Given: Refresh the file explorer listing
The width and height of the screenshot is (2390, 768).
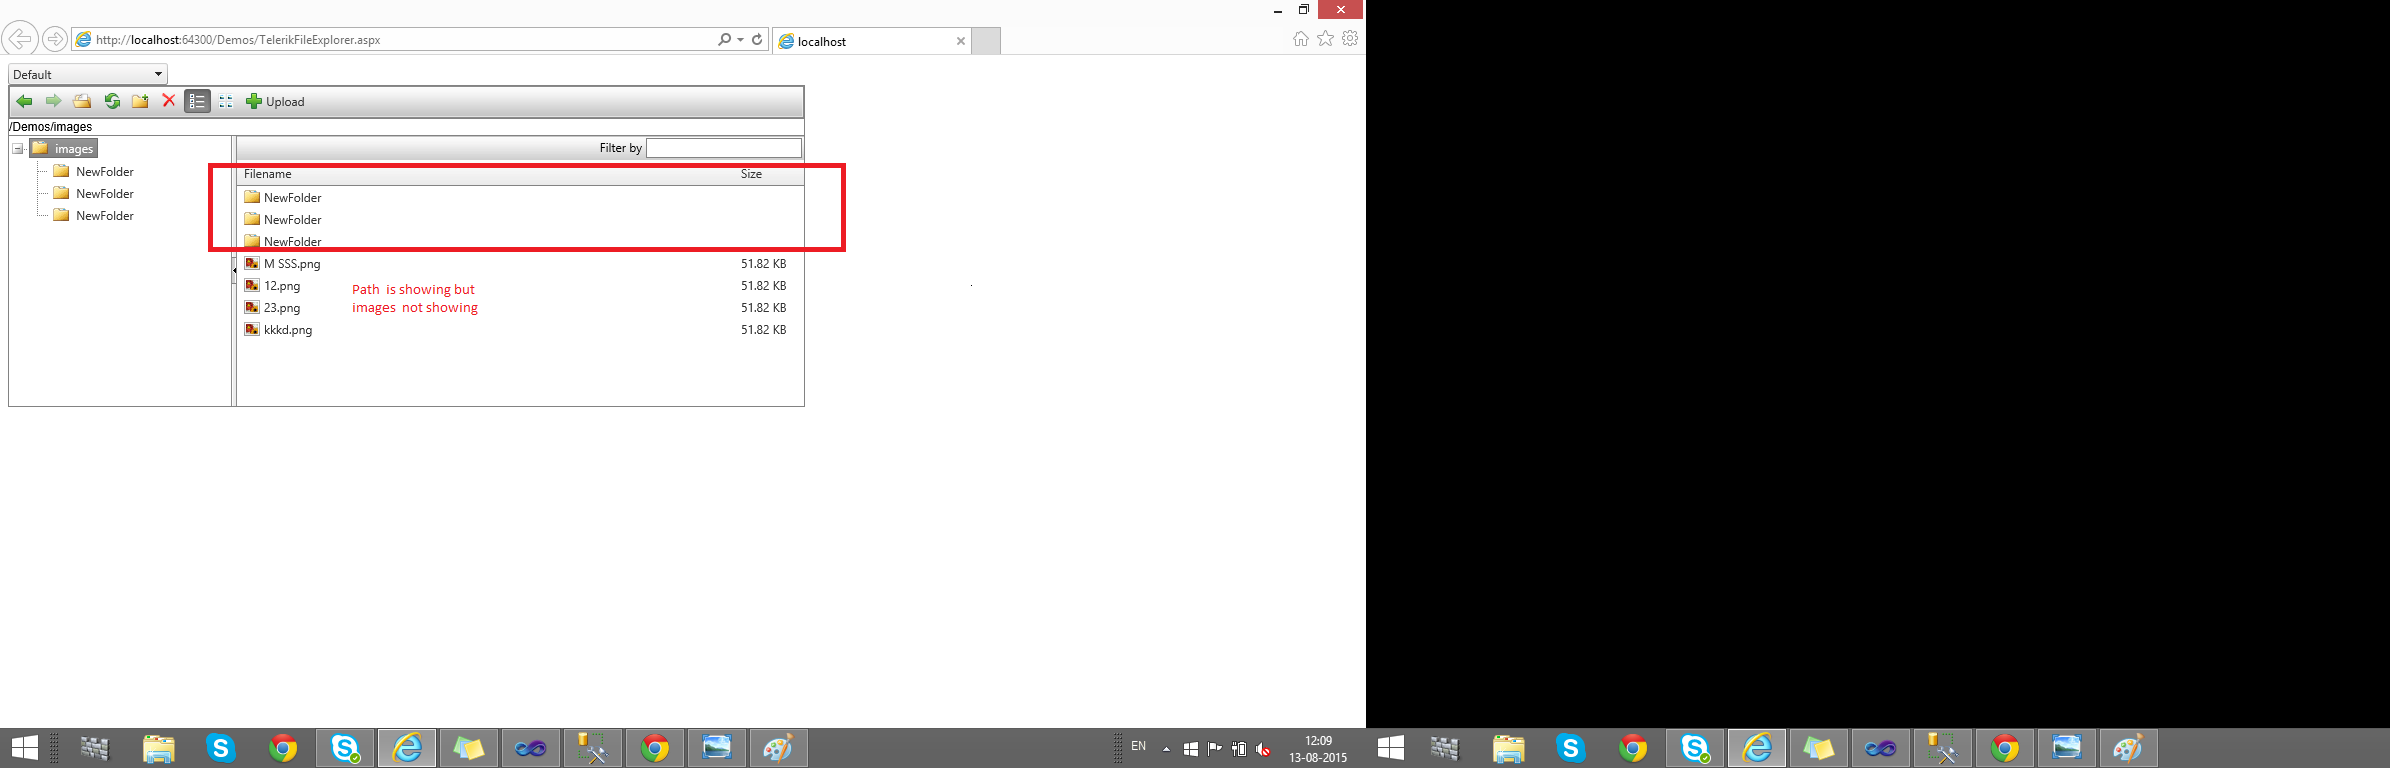Looking at the screenshot, I should click(x=112, y=101).
